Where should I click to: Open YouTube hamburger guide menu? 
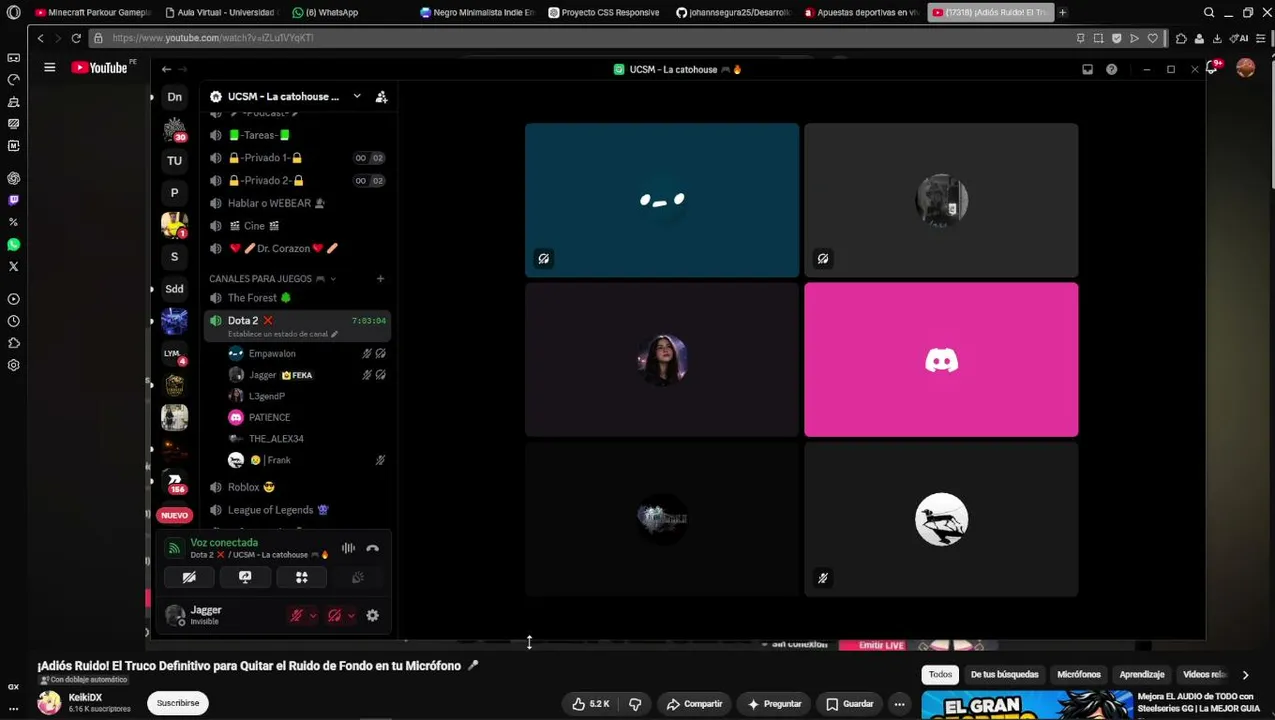(x=49, y=67)
